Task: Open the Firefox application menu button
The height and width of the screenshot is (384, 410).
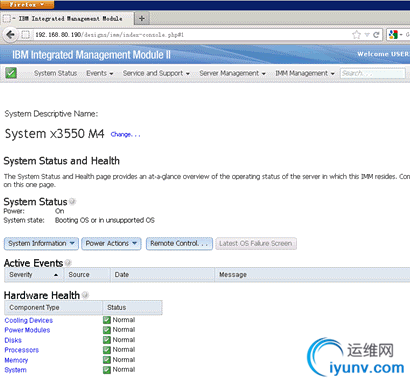Action: (x=27, y=4)
